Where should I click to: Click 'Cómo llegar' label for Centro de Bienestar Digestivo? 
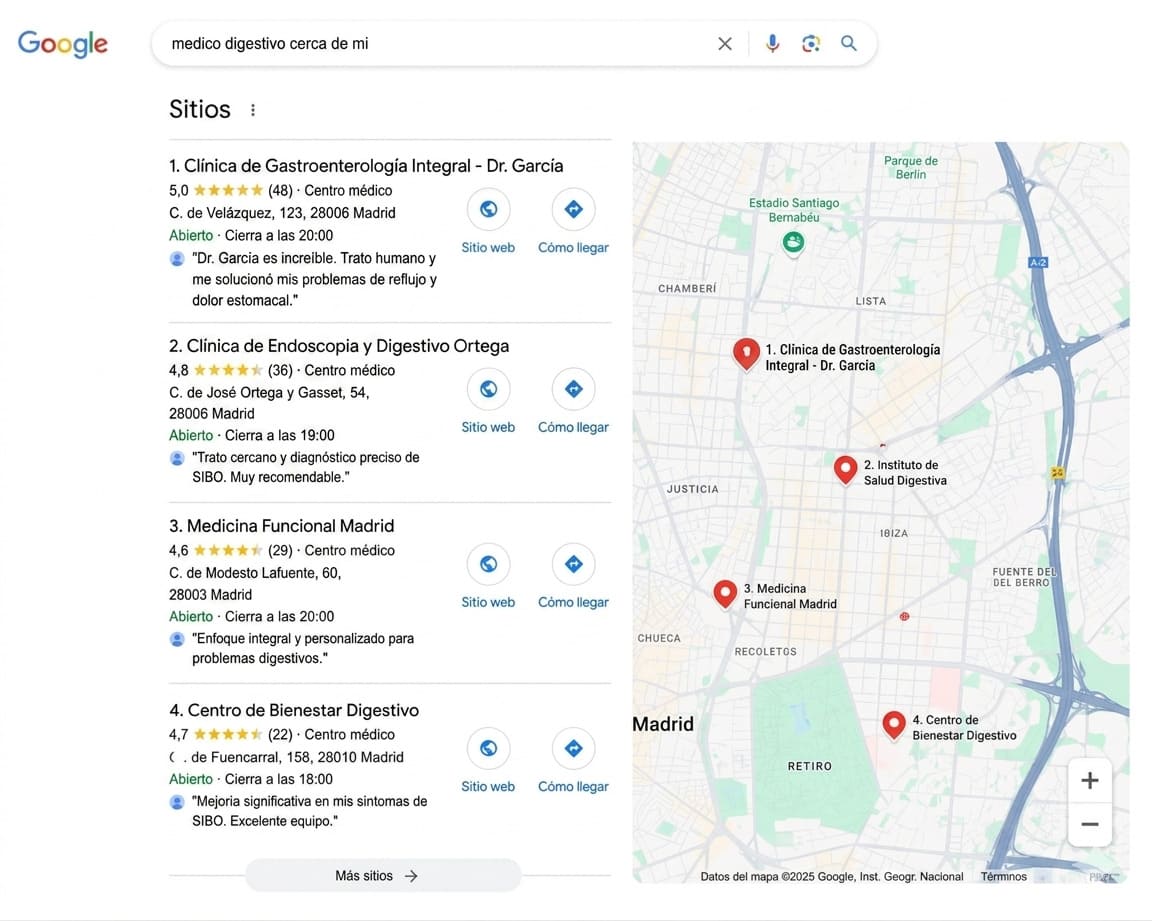[x=573, y=787]
